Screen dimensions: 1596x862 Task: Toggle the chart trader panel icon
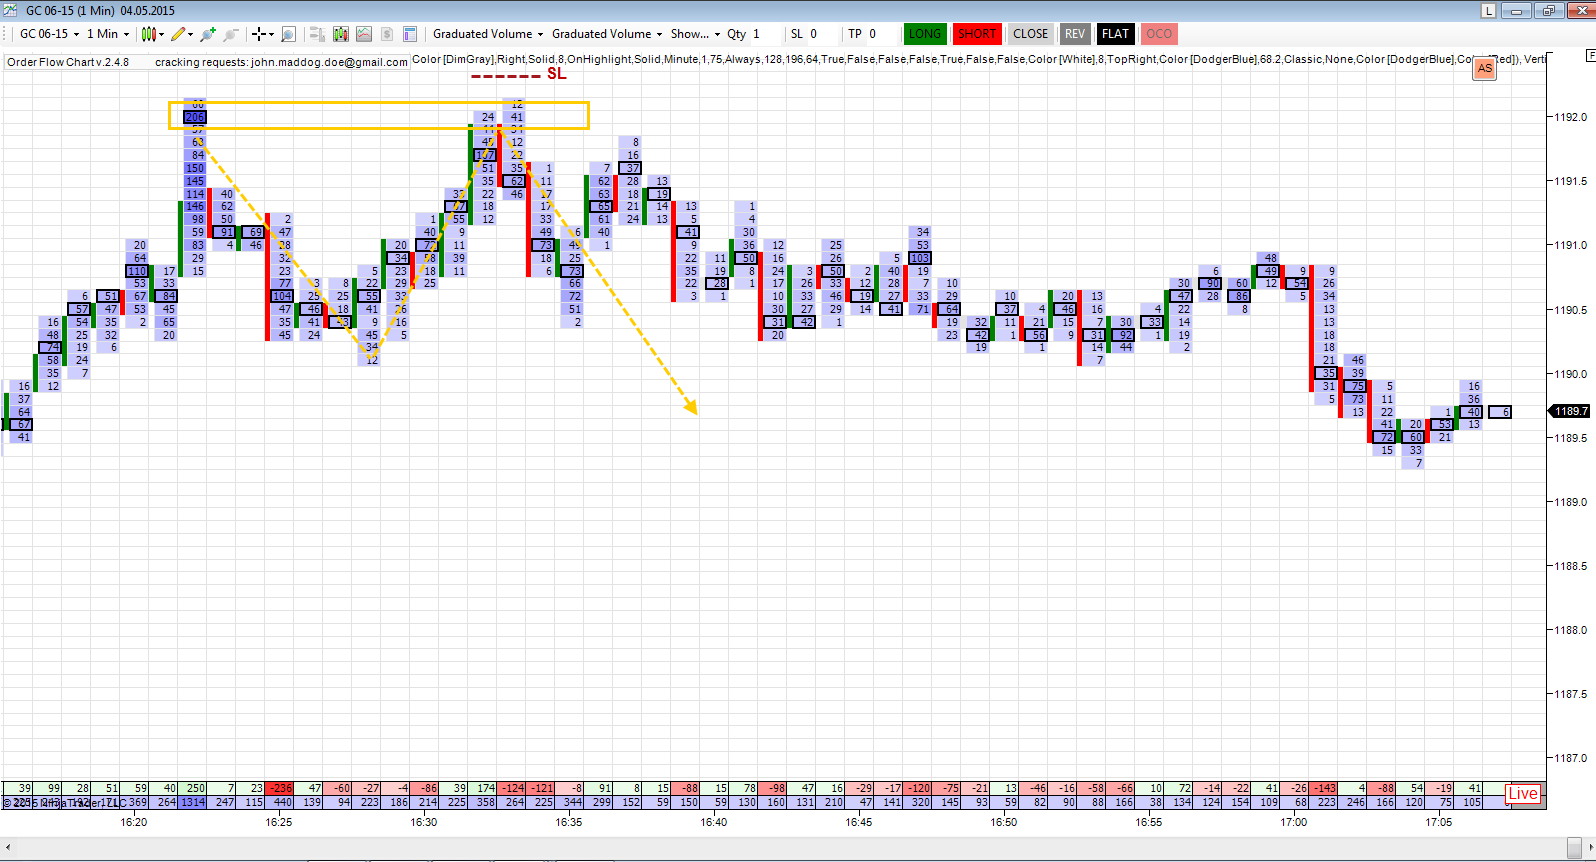tap(317, 34)
